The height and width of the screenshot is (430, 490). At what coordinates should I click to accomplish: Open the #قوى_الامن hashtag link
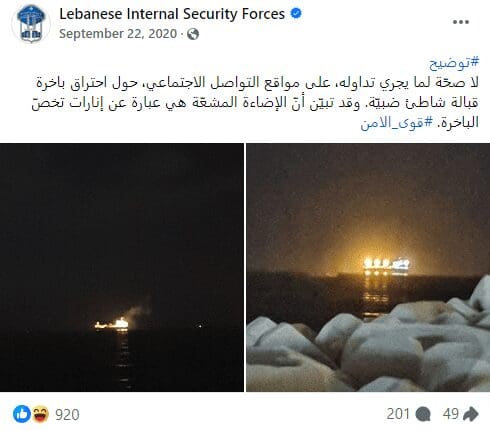pos(396,123)
